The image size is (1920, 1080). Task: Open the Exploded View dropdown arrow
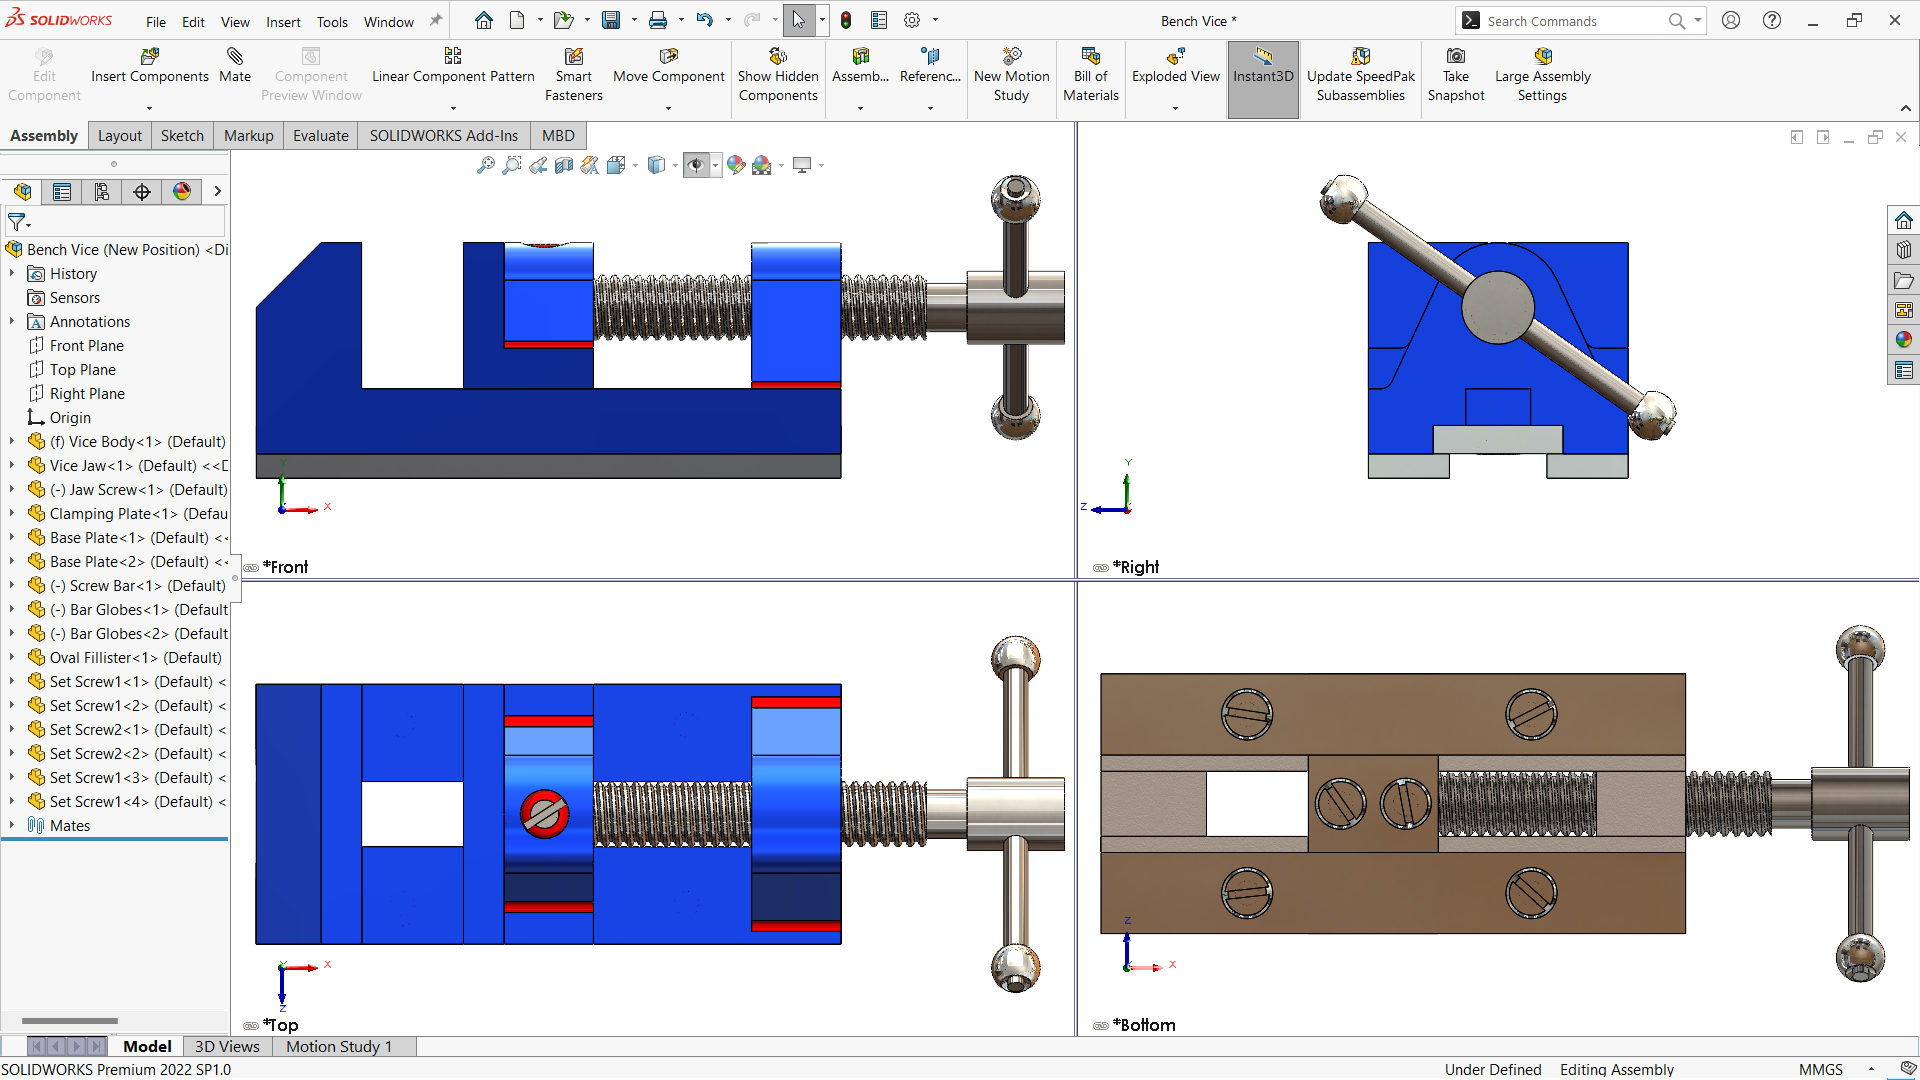(1175, 108)
